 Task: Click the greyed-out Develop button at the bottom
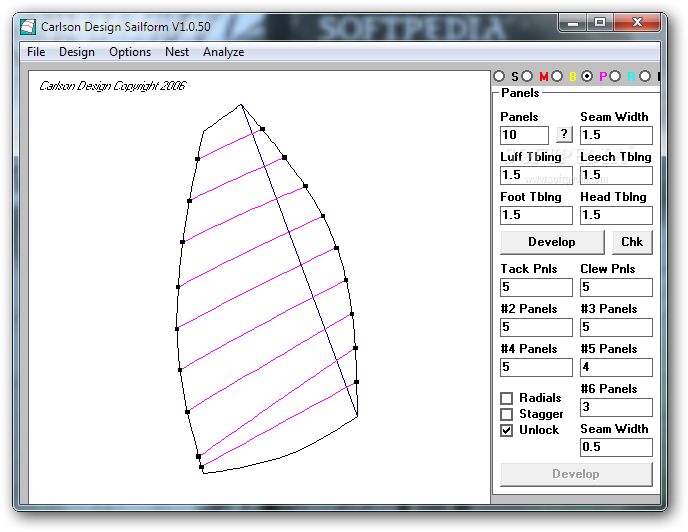pyautogui.click(x=576, y=474)
